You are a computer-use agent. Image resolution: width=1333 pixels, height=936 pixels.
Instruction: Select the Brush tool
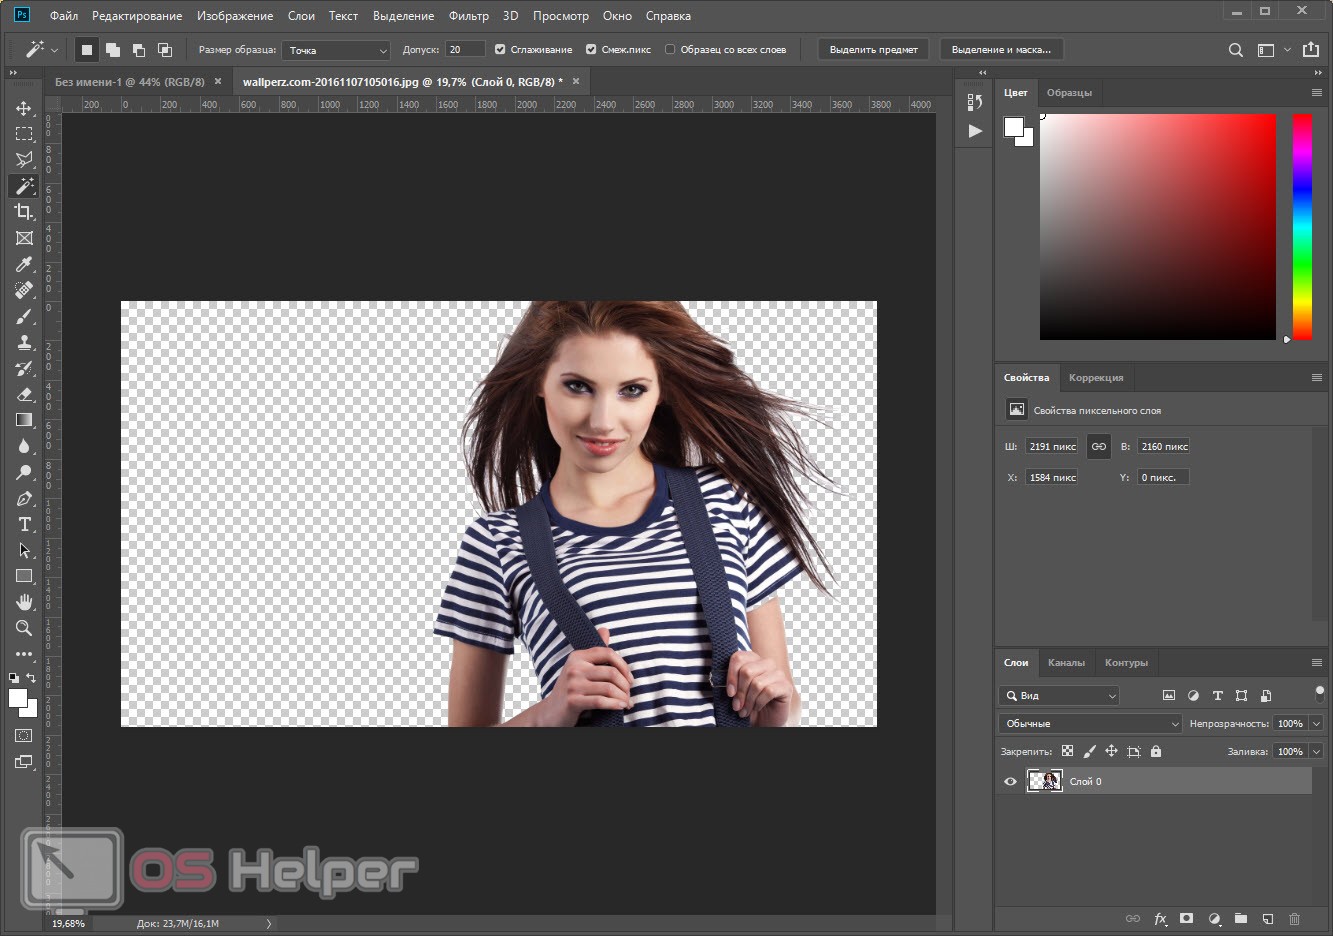point(24,316)
